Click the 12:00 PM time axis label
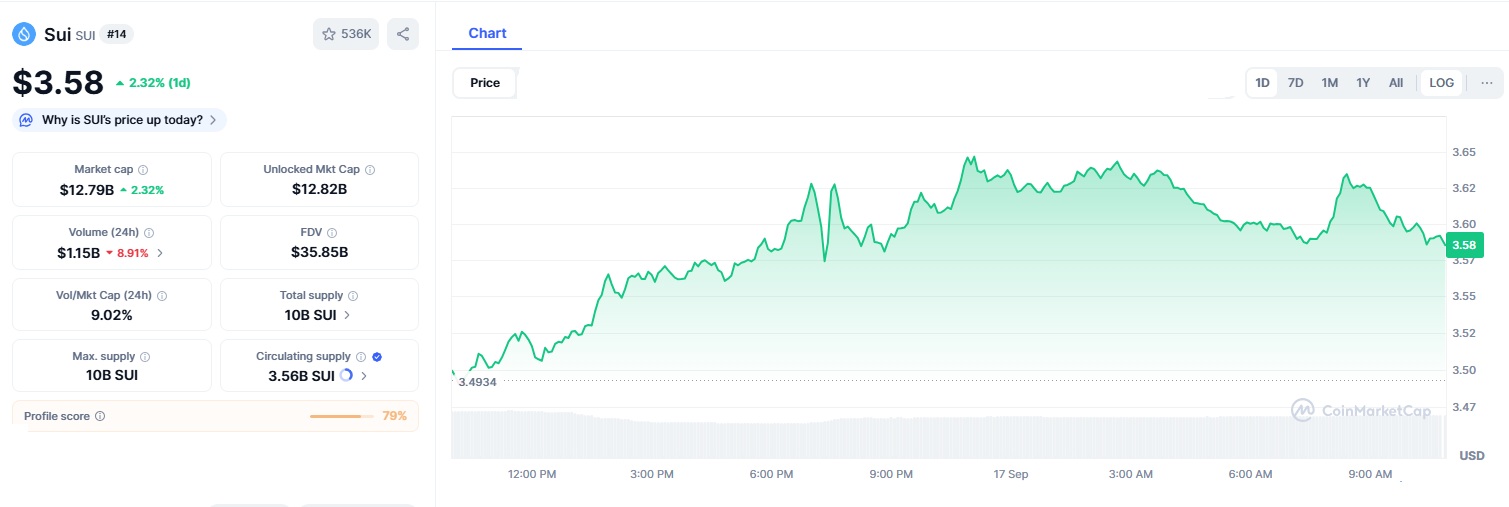 532,474
